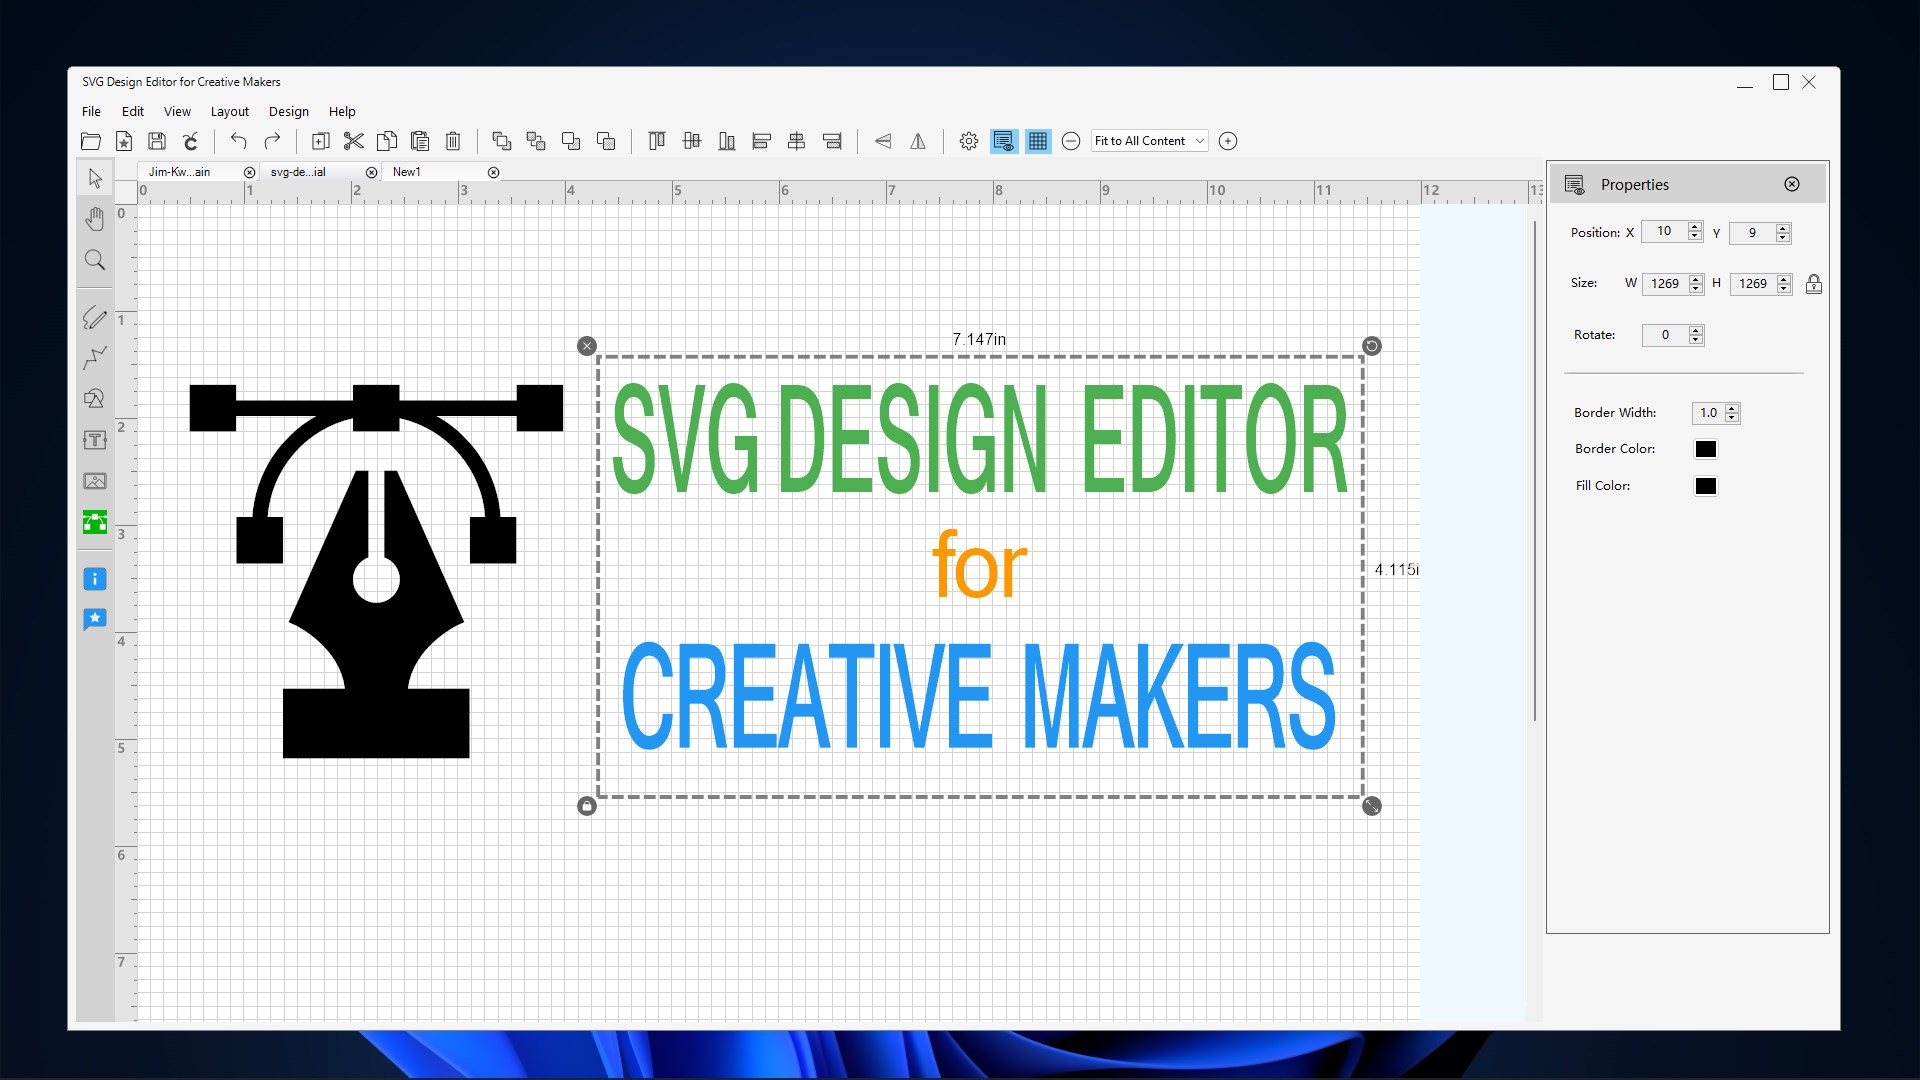This screenshot has height=1080, width=1920.
Task: Click the Fill Color swatch
Action: click(1706, 486)
